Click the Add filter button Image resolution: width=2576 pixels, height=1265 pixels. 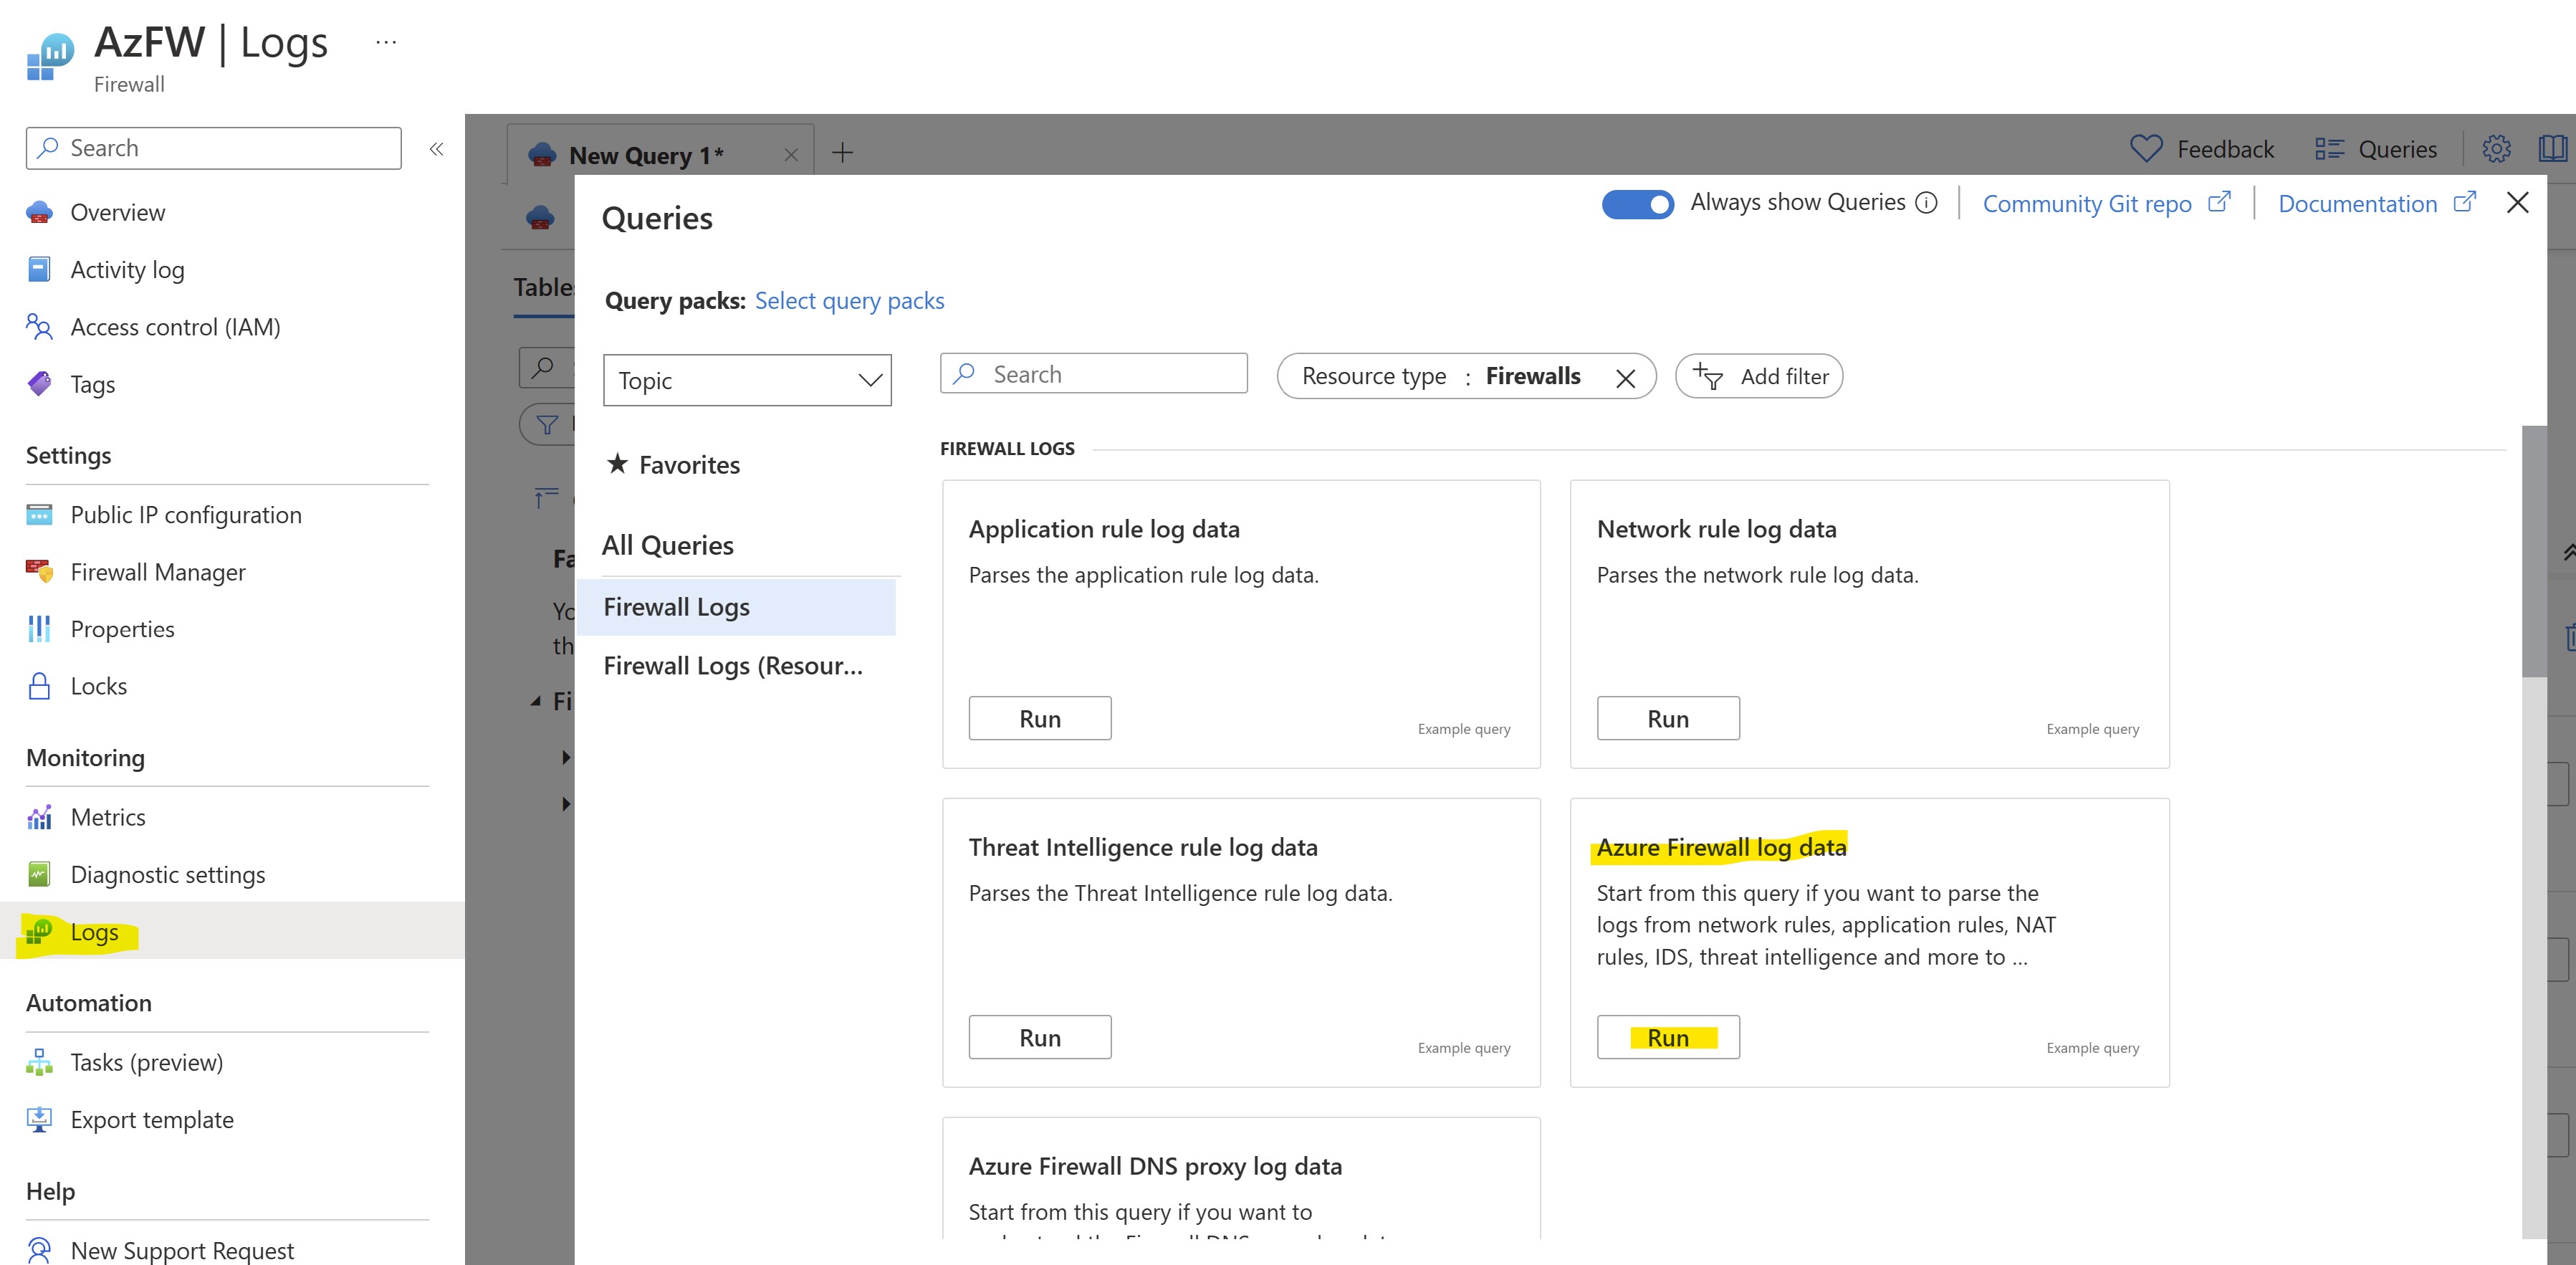[1759, 377]
